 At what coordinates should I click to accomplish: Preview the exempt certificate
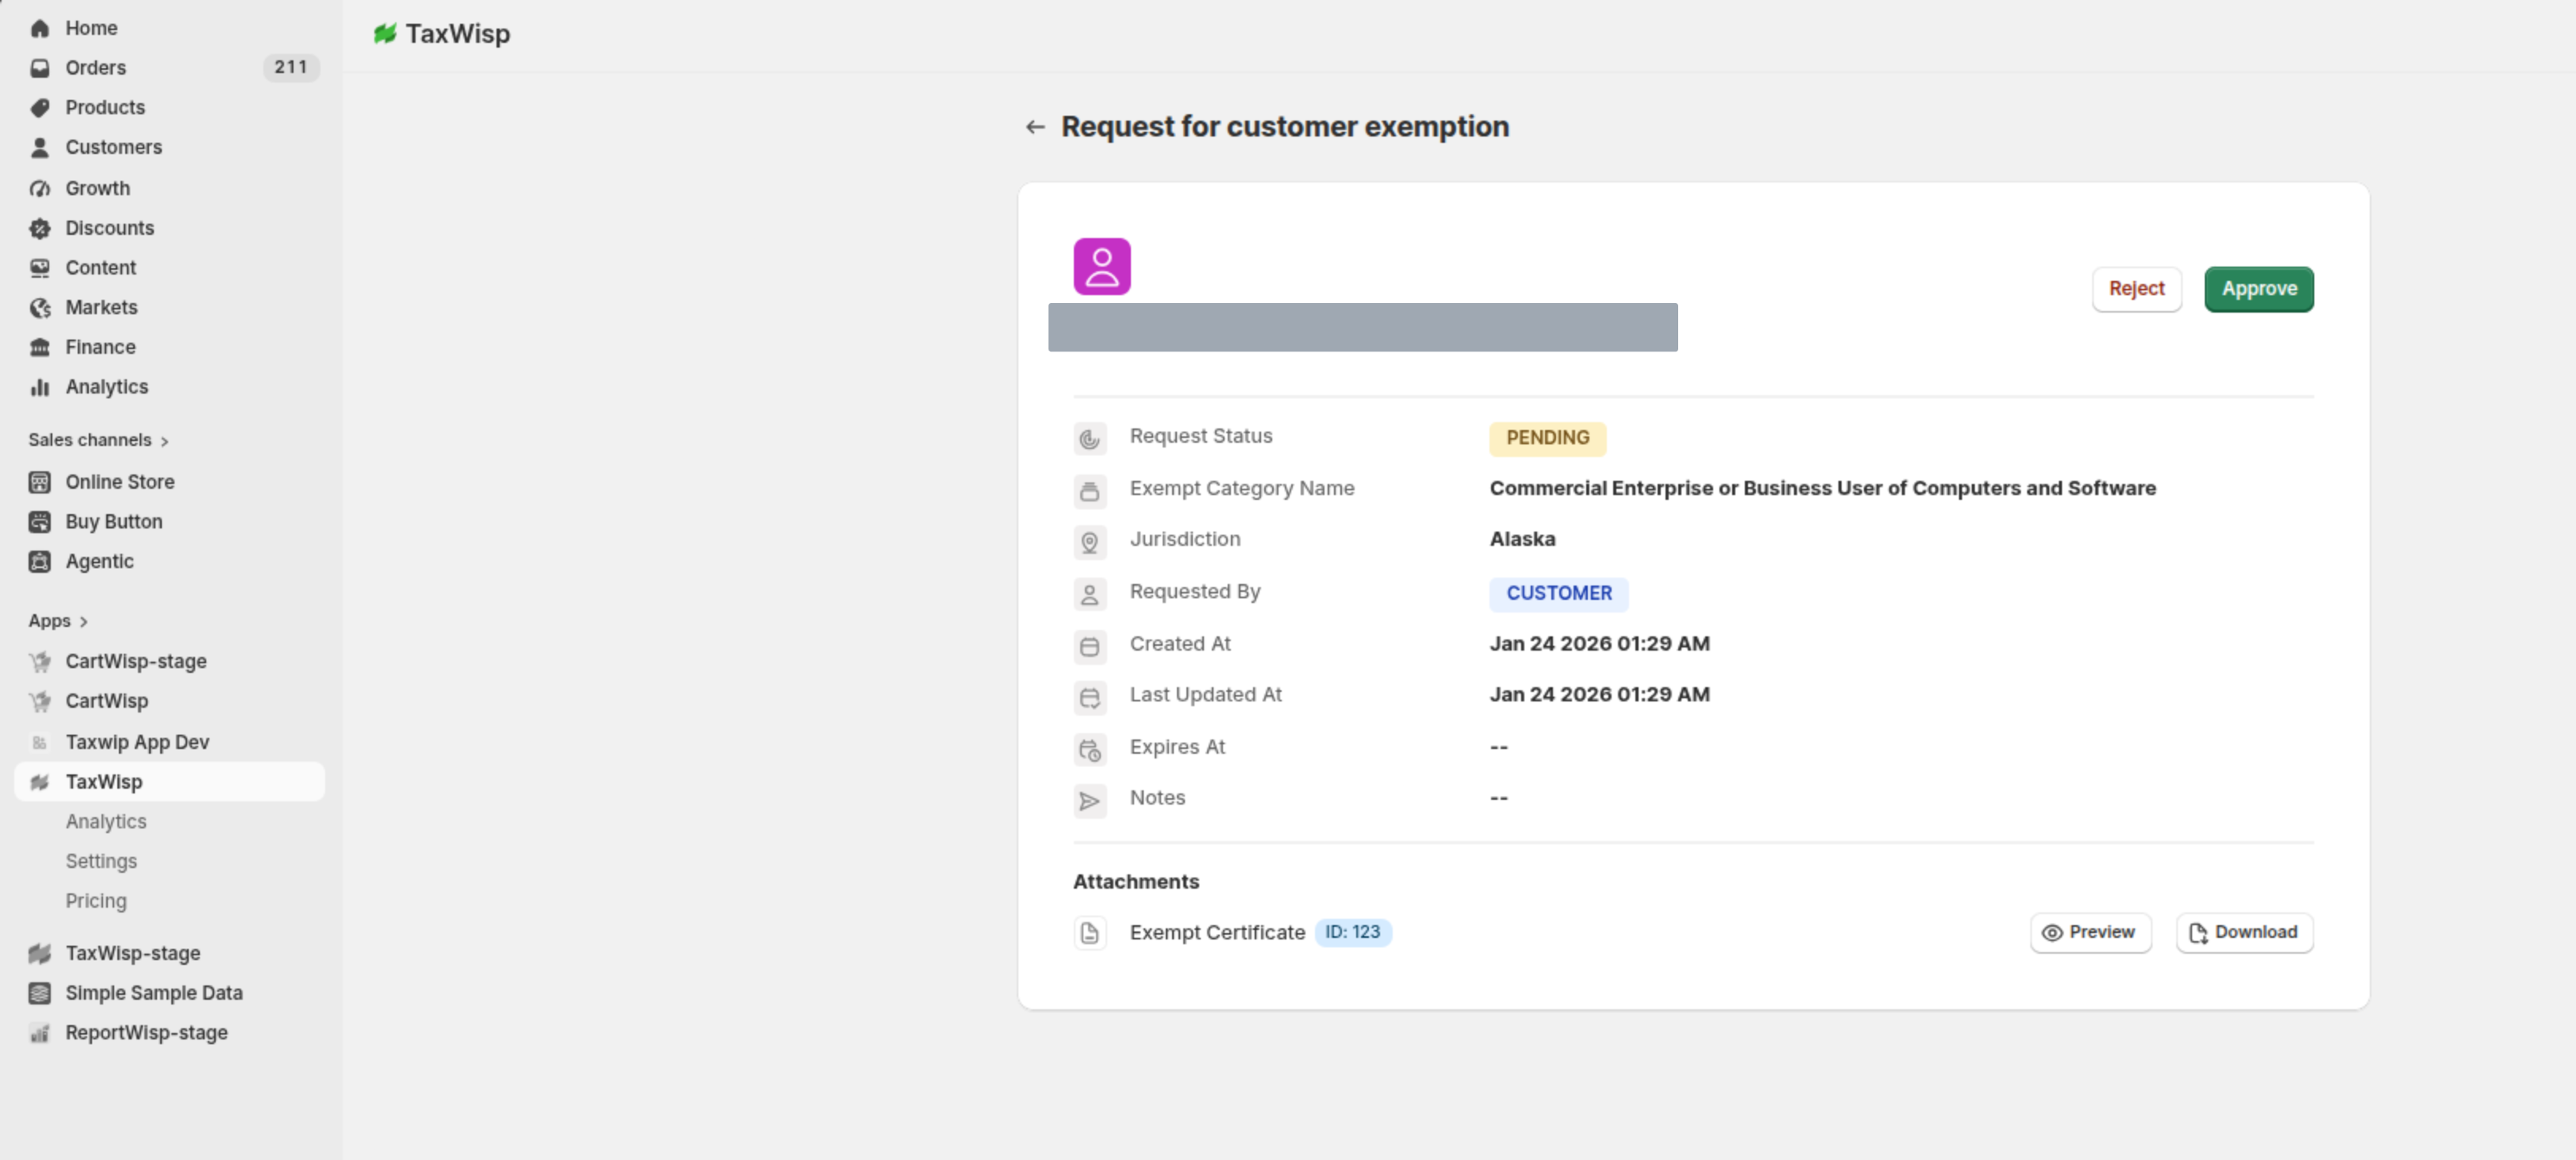2090,933
